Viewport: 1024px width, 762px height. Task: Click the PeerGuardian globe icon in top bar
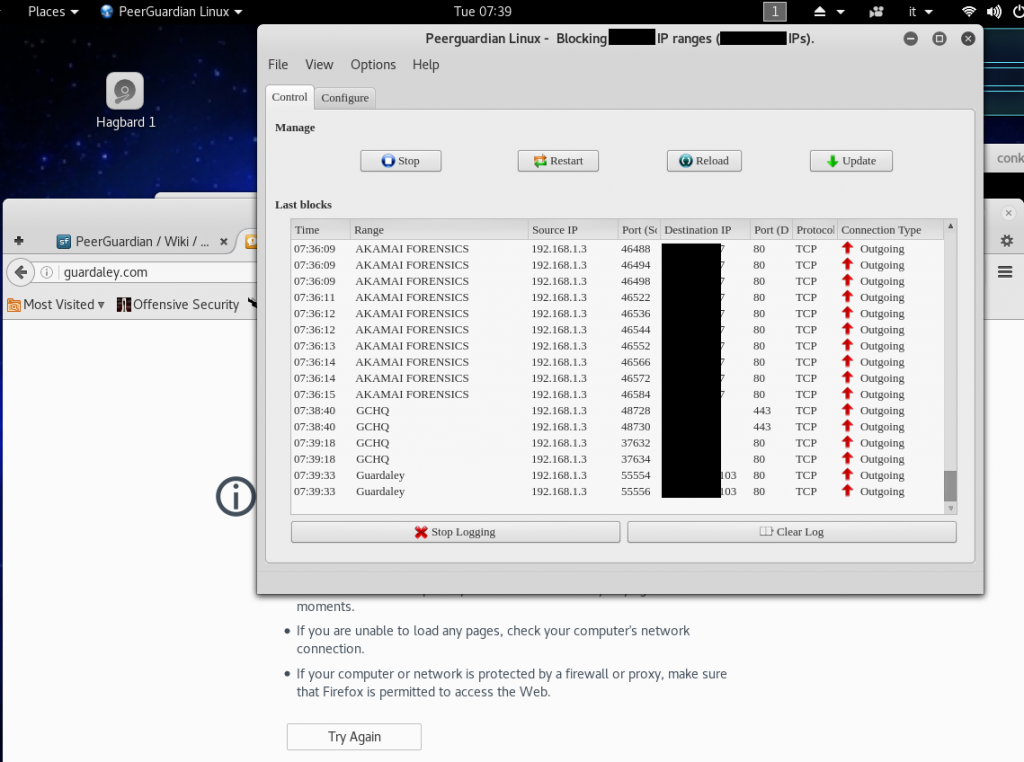click(106, 12)
